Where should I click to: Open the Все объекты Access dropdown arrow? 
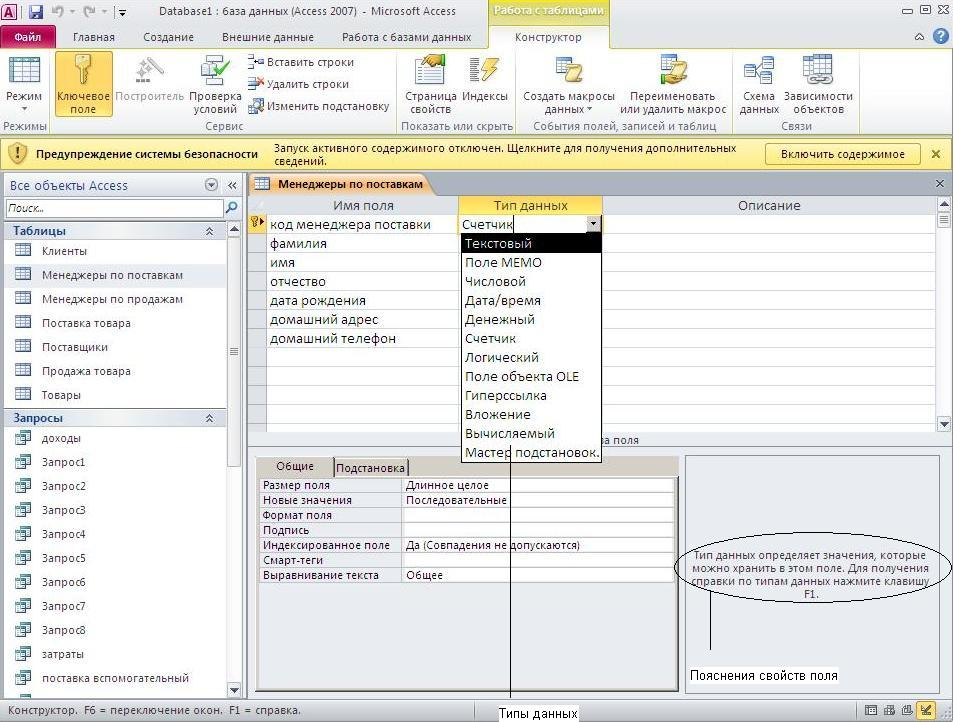click(211, 185)
